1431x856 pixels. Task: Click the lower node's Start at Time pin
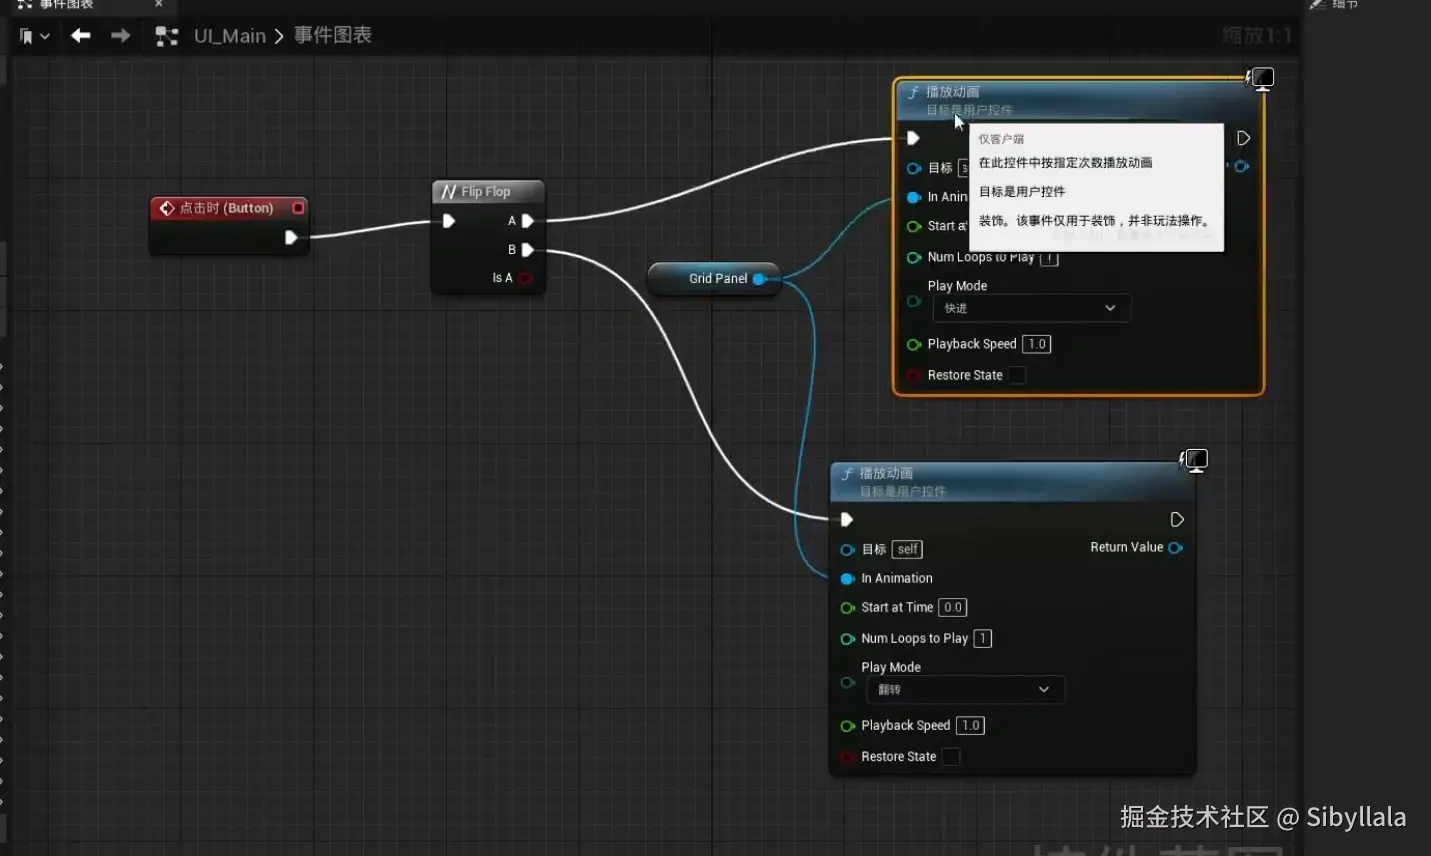[848, 608]
